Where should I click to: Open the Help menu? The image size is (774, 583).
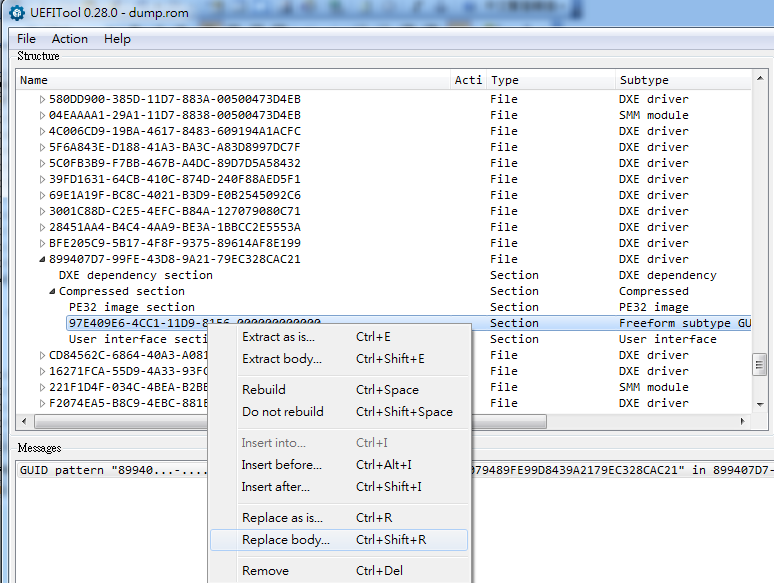point(117,39)
